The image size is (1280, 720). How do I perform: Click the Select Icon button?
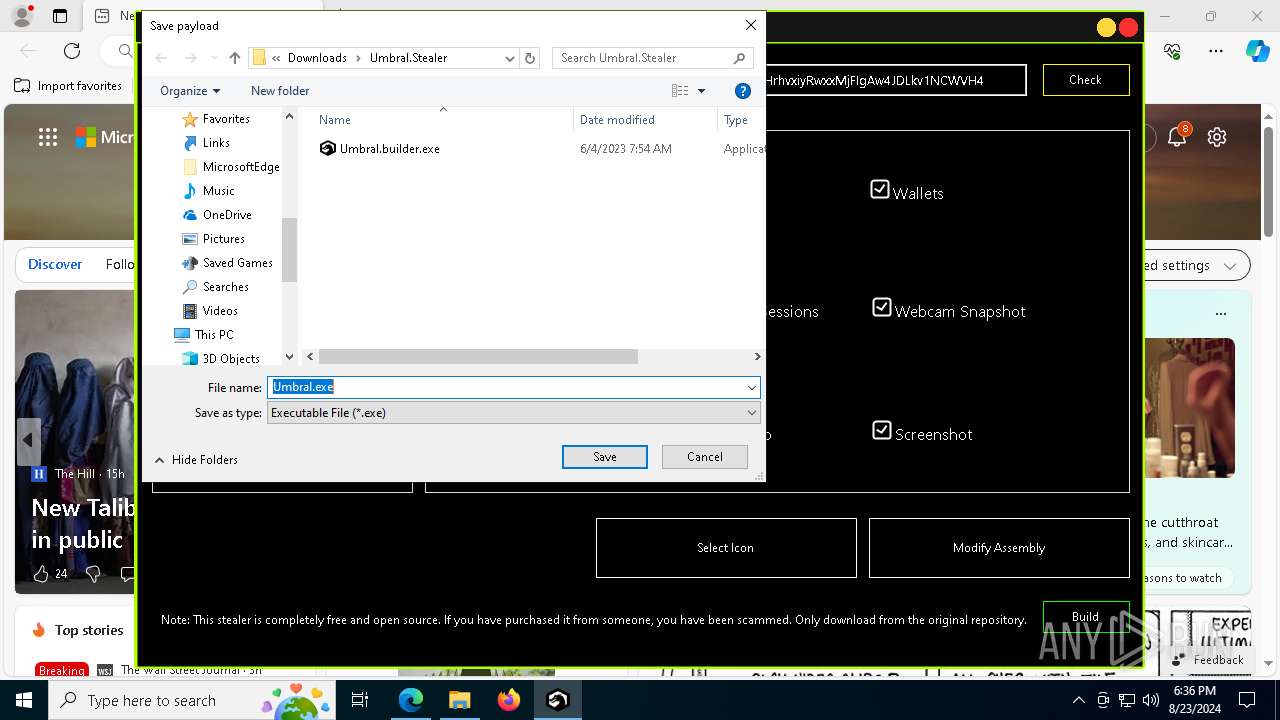[726, 548]
